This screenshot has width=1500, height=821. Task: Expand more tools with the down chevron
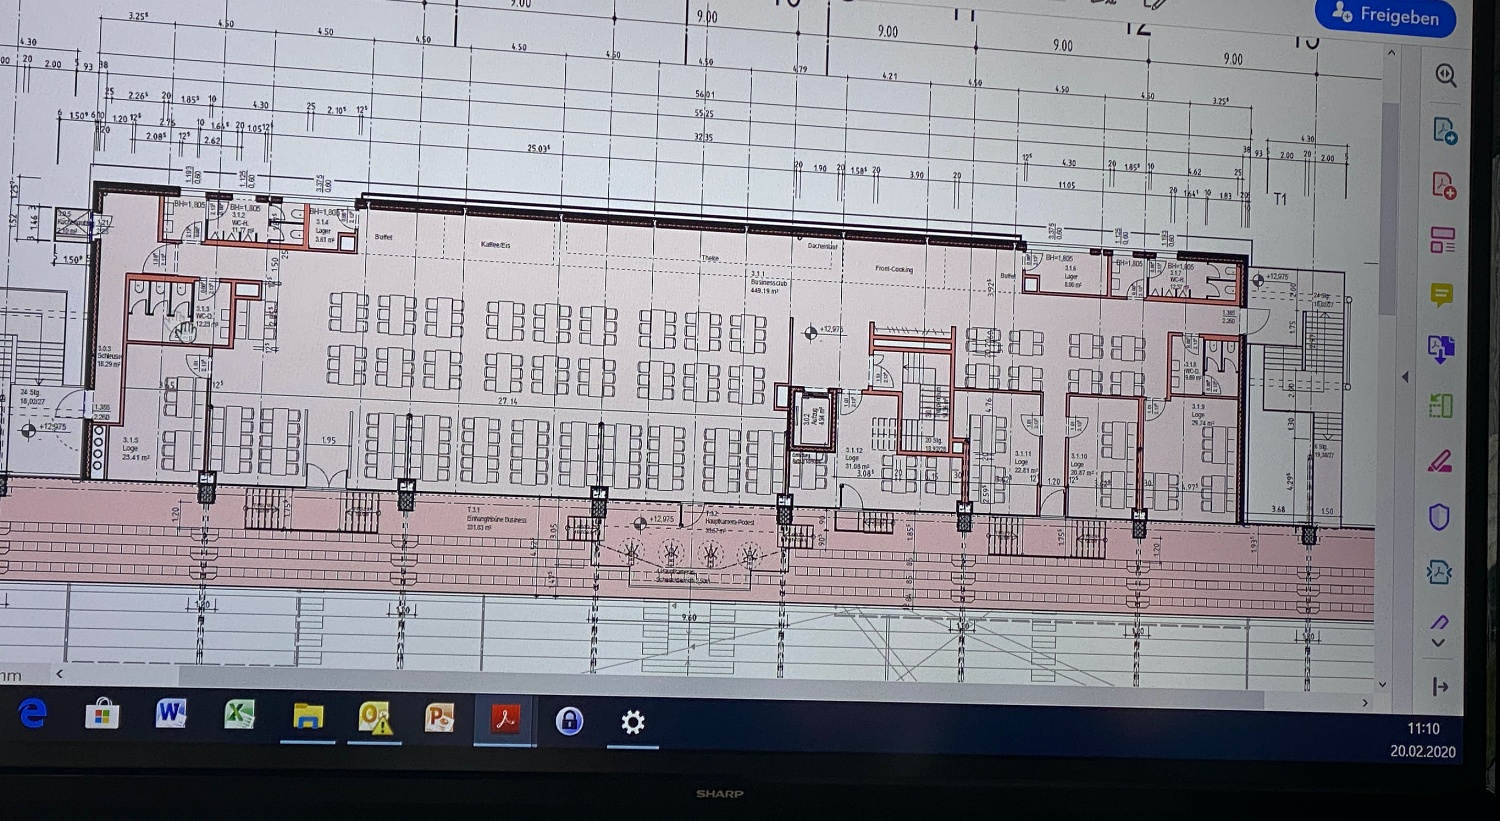[x=1438, y=643]
